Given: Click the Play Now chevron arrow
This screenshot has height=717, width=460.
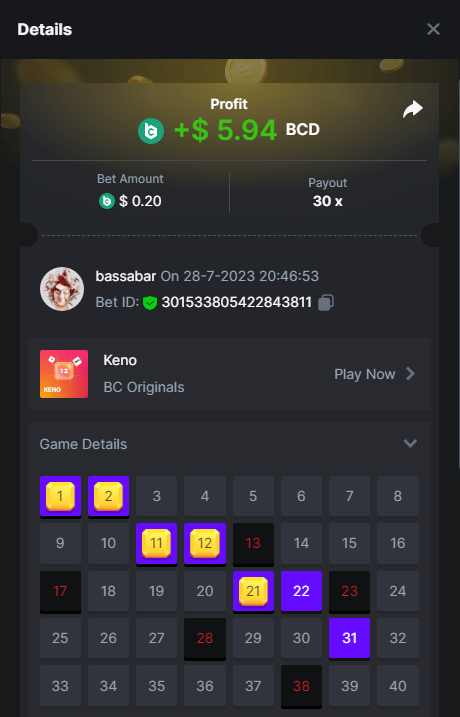Looking at the screenshot, I should point(410,374).
